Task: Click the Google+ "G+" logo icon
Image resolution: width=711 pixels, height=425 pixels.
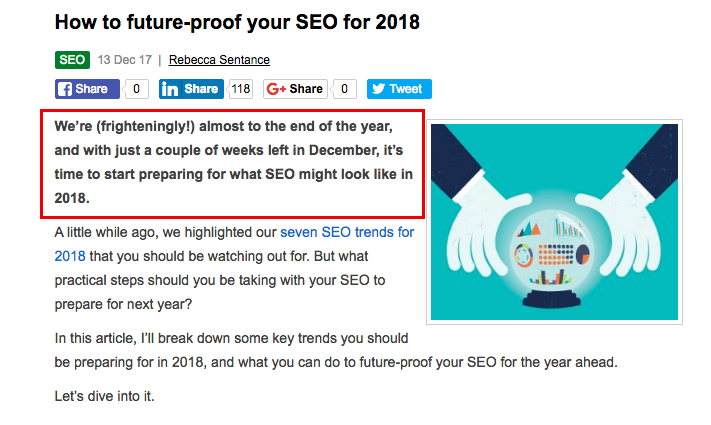Action: (x=277, y=89)
